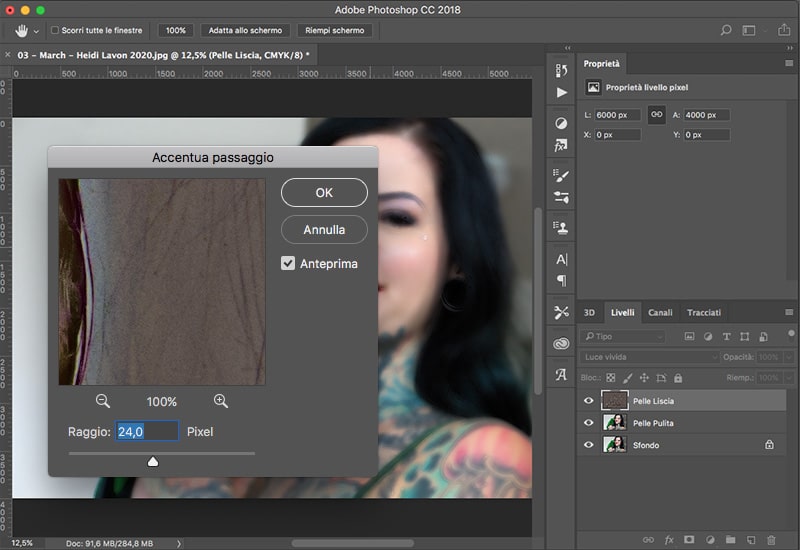This screenshot has height=550, width=800.
Task: Zoom out the filter preview
Action: click(103, 401)
